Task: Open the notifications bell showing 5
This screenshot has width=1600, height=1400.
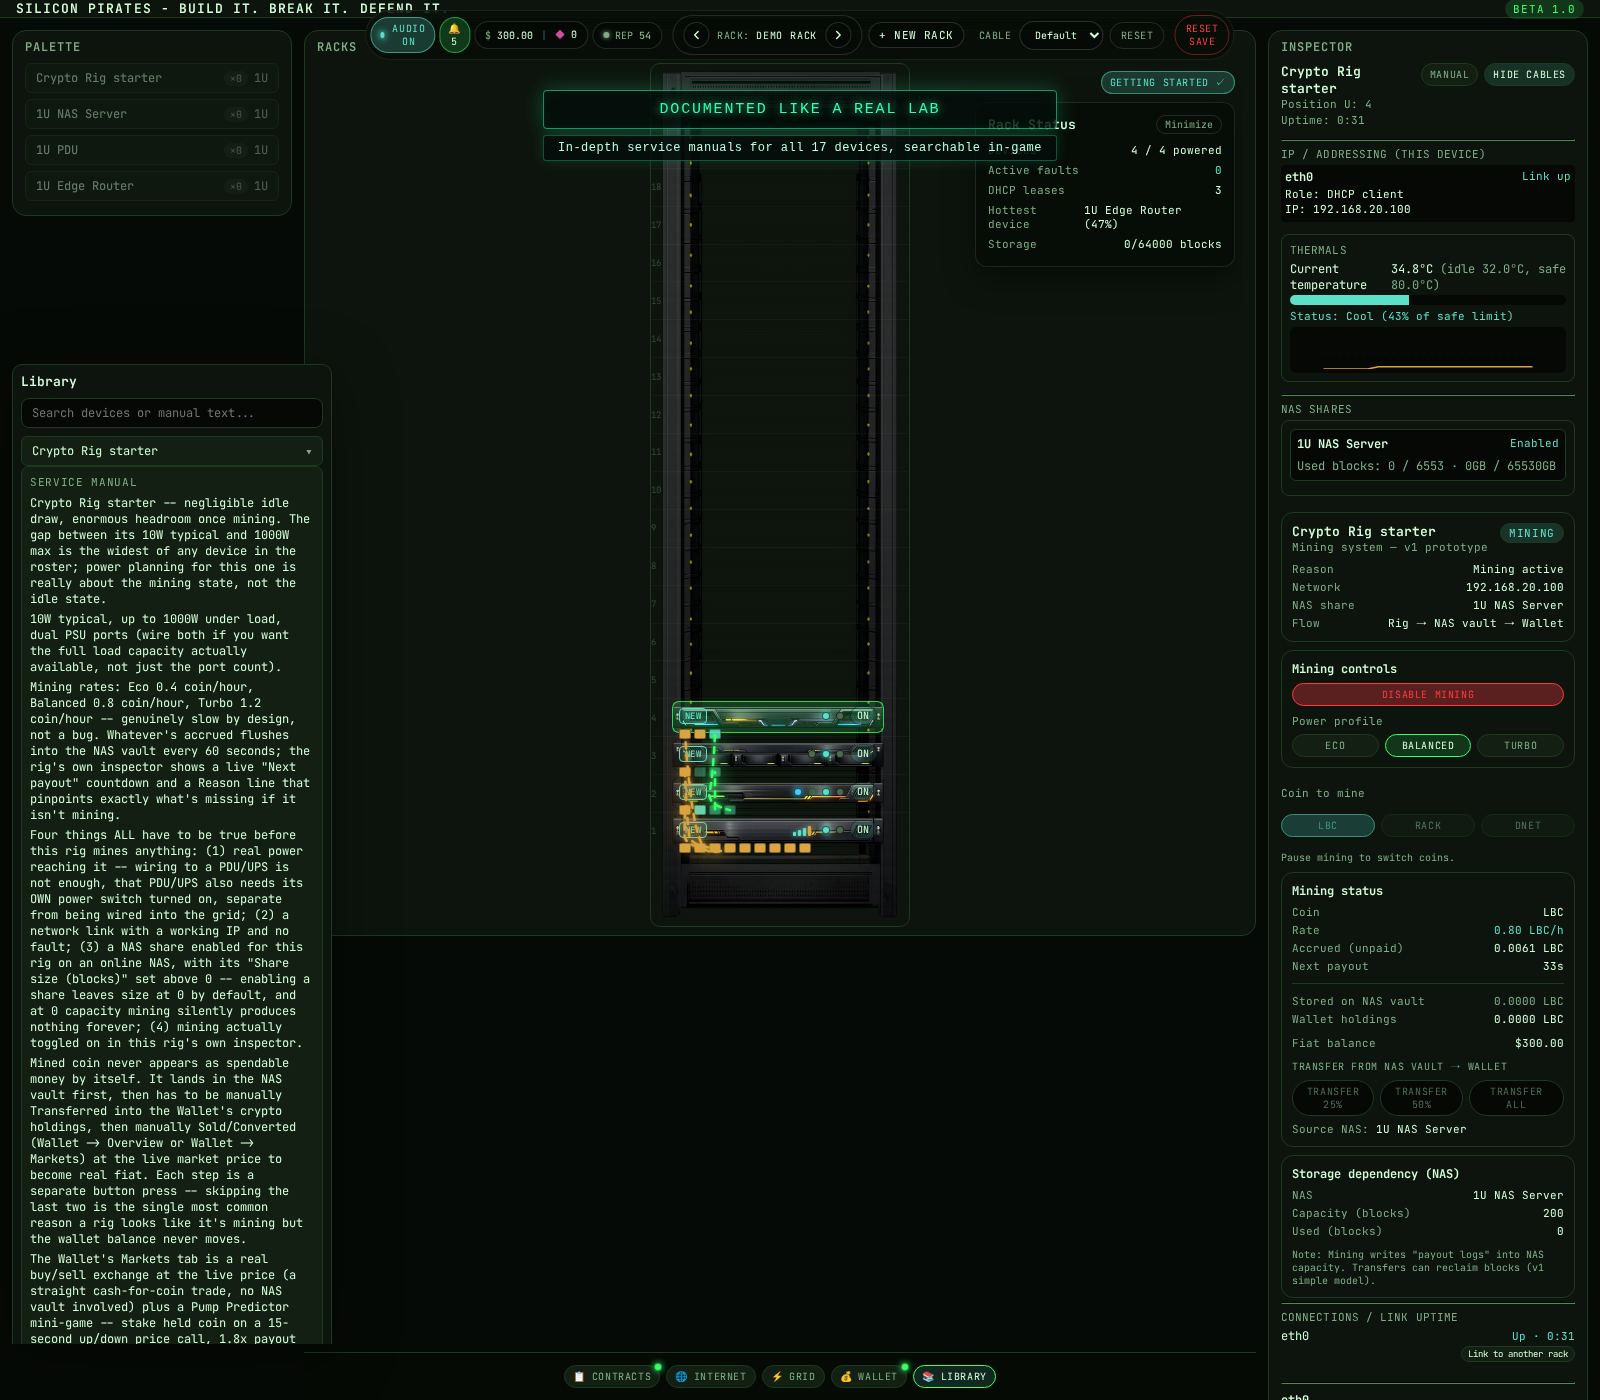Action: tap(454, 35)
